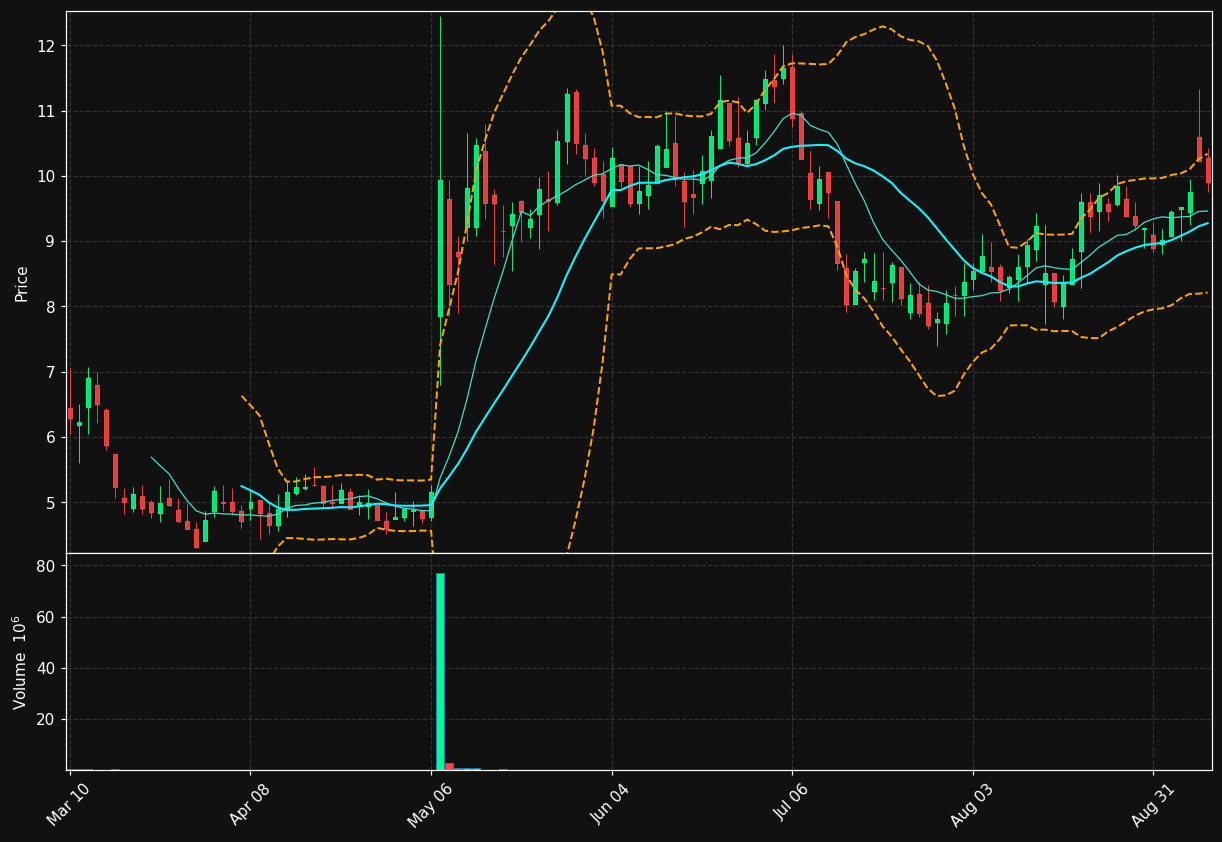Click the tall green volume bar
Screen dimensions: 1222x842
point(440,671)
